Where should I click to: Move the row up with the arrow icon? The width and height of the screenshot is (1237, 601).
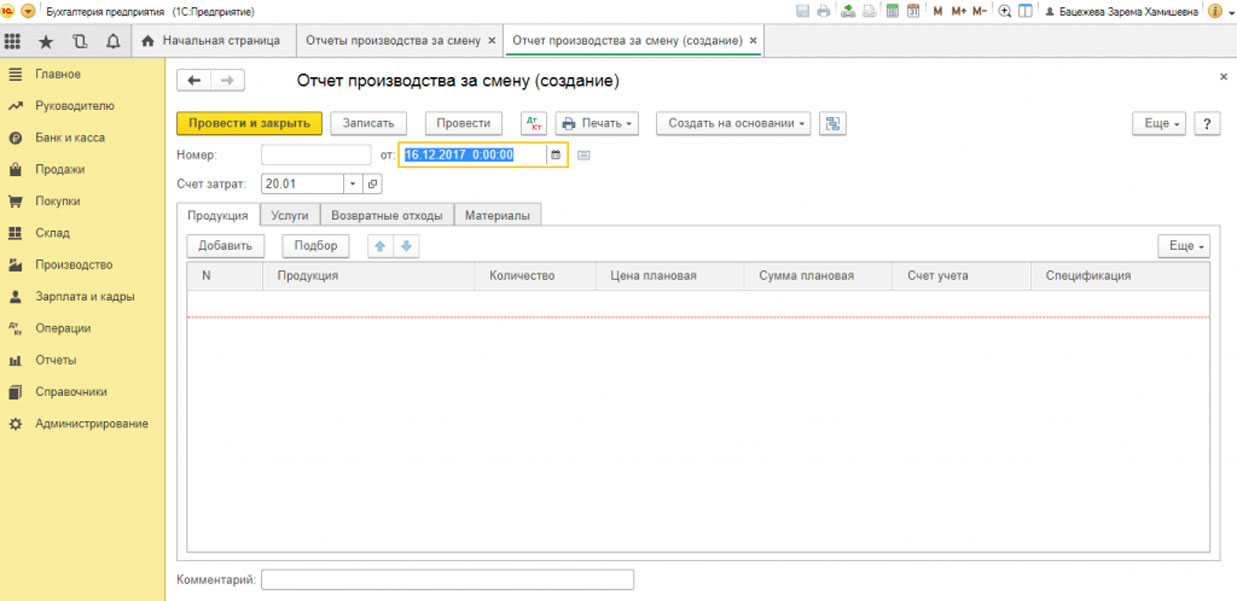(380, 246)
